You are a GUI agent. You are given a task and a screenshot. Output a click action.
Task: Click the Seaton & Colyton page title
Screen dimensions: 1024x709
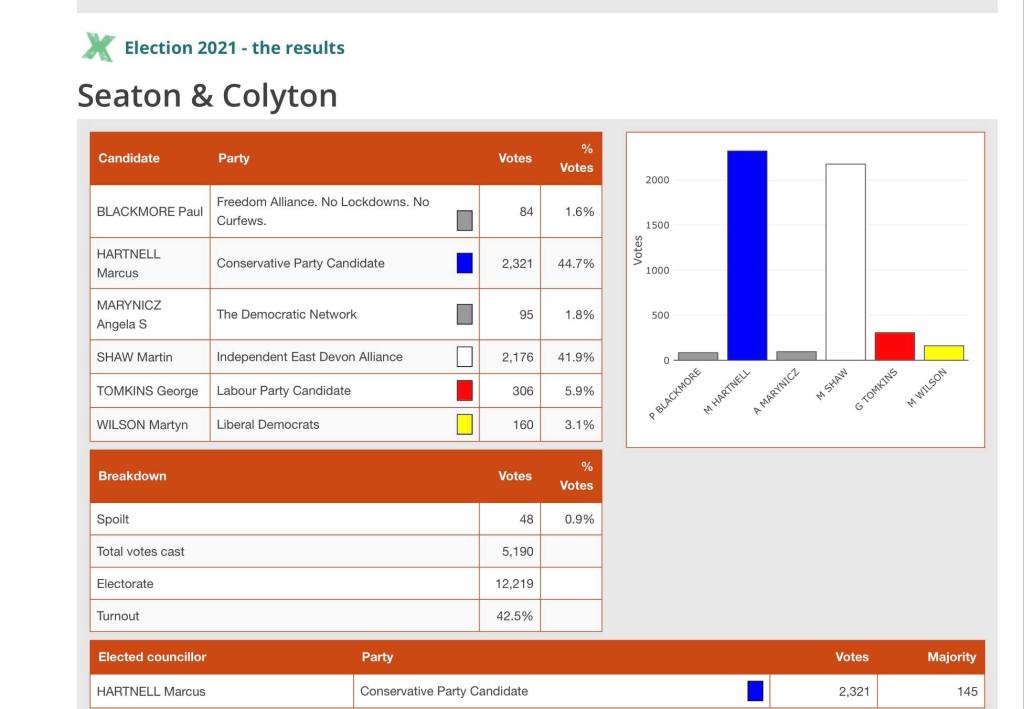207,96
